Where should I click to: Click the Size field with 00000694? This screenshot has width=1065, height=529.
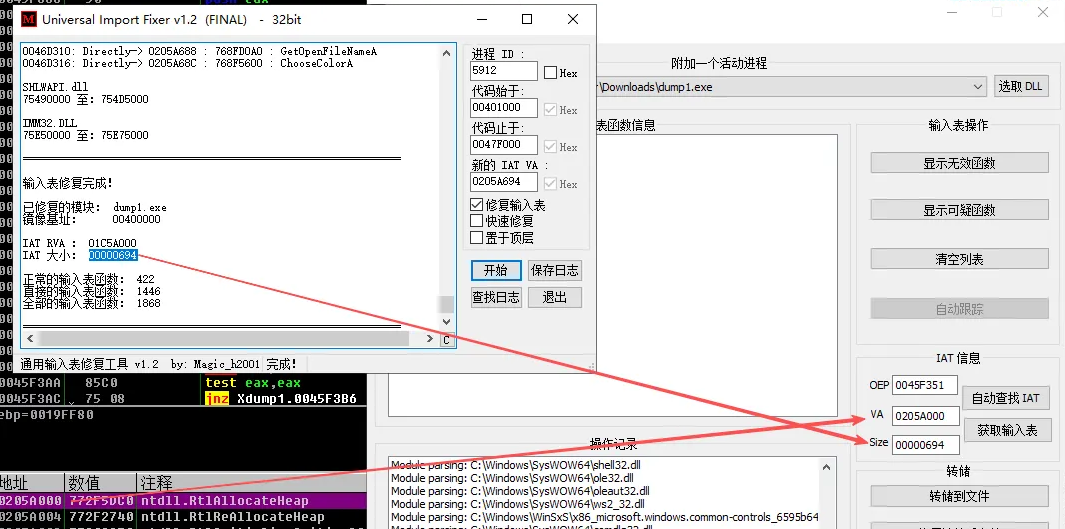[x=926, y=445]
